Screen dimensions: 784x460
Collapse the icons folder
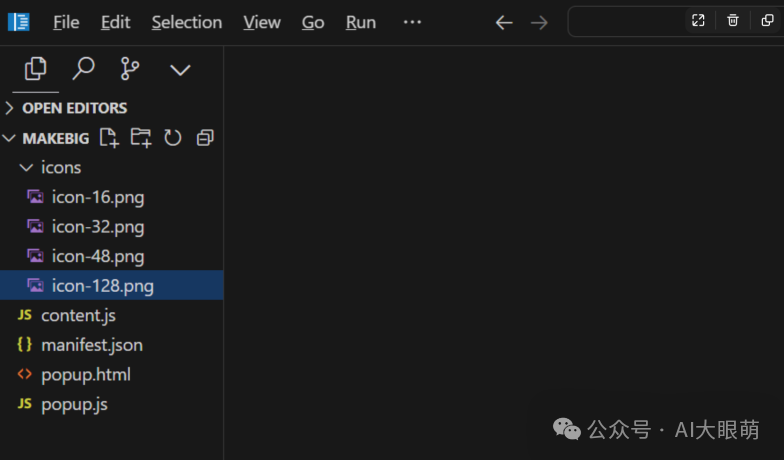point(26,168)
